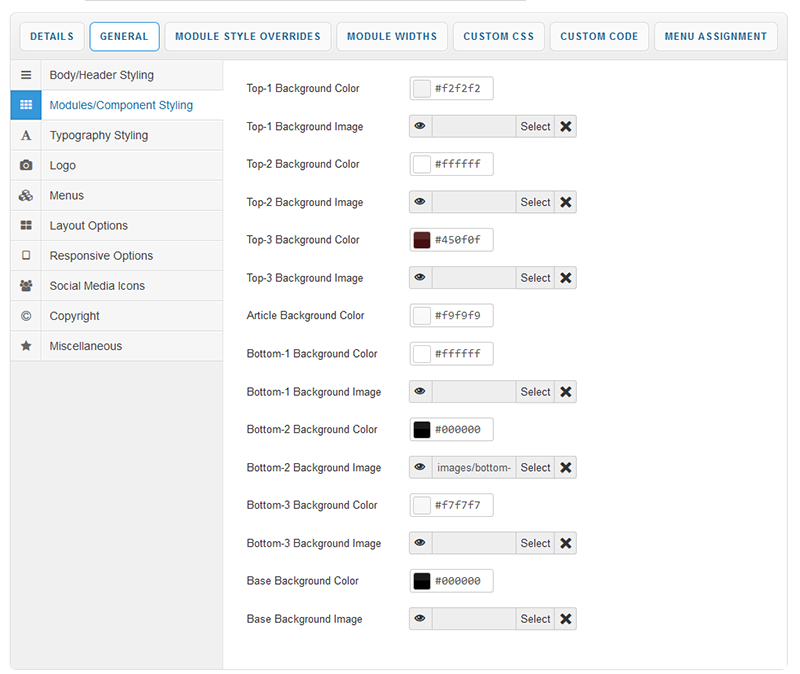
Task: Click the Menus sidebar icon
Action: pos(26,195)
